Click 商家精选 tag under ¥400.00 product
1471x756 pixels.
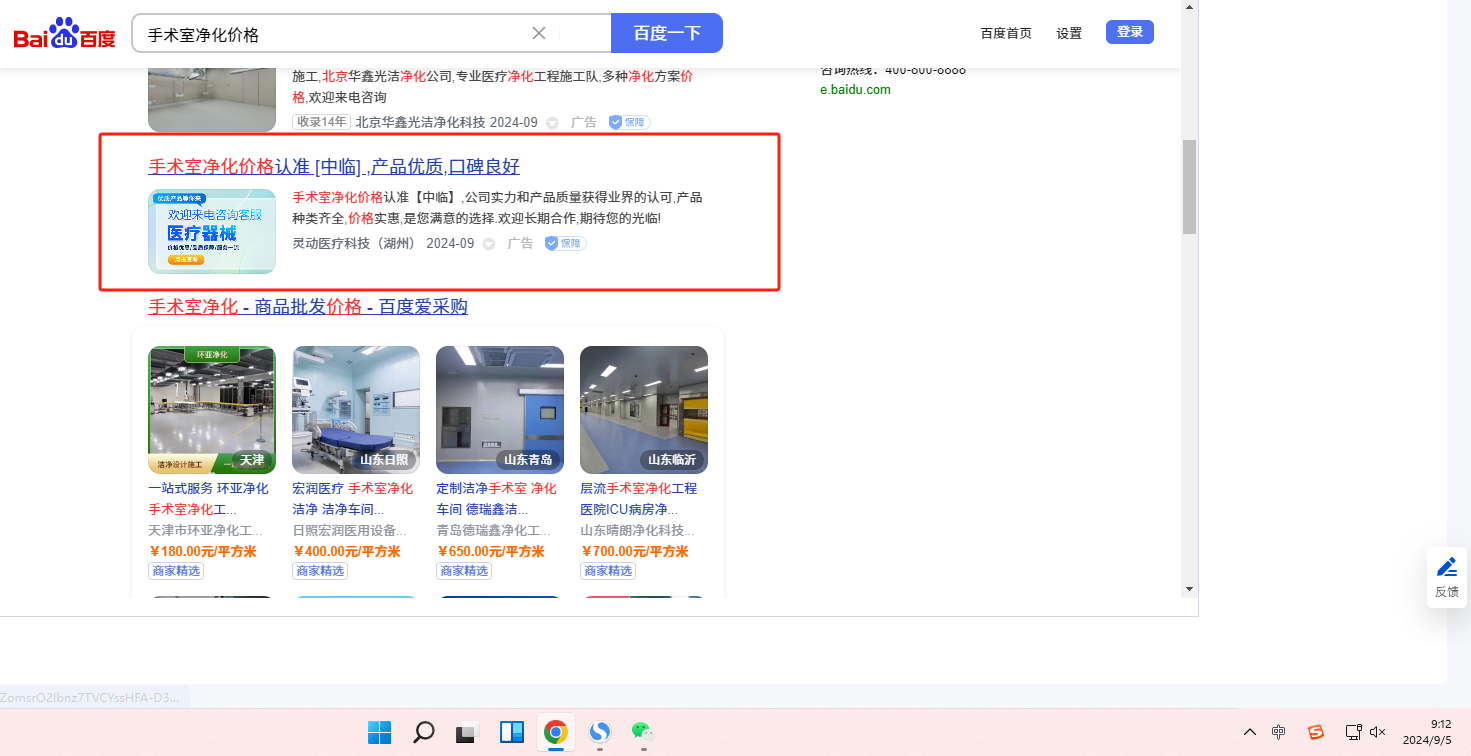pyautogui.click(x=319, y=571)
